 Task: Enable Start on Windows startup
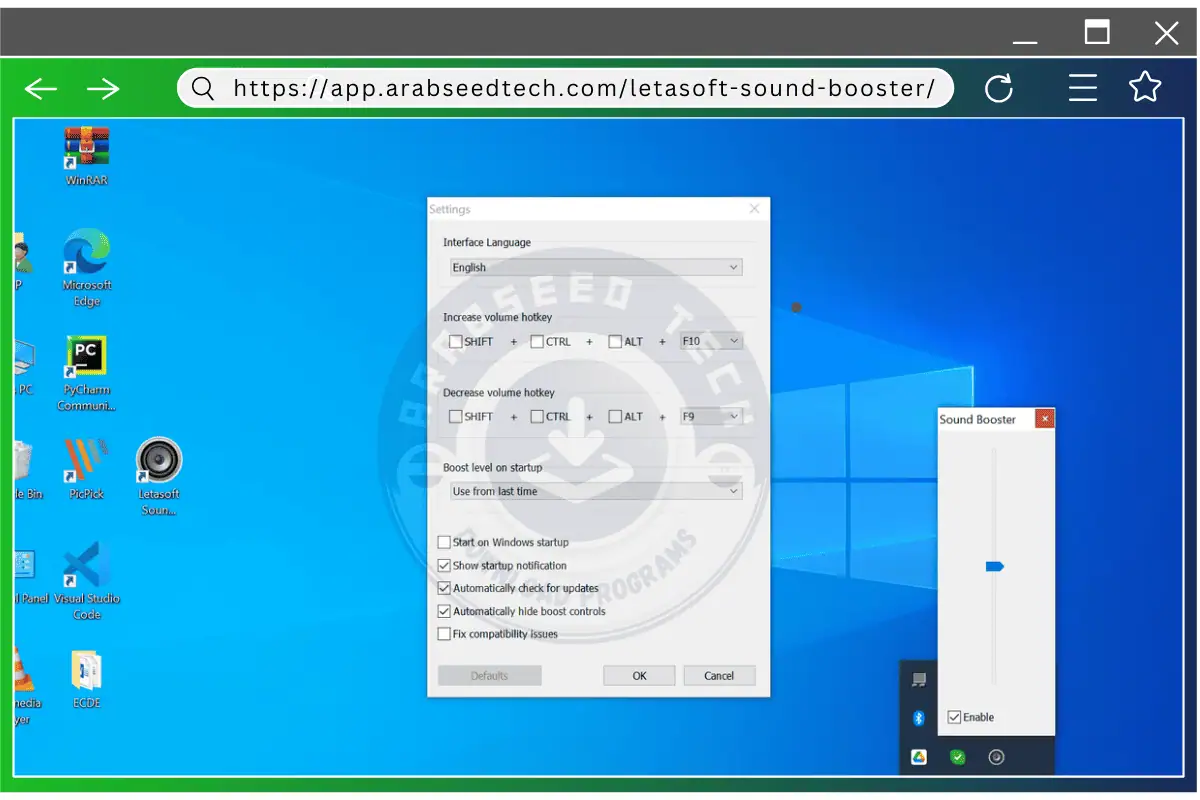click(x=444, y=542)
